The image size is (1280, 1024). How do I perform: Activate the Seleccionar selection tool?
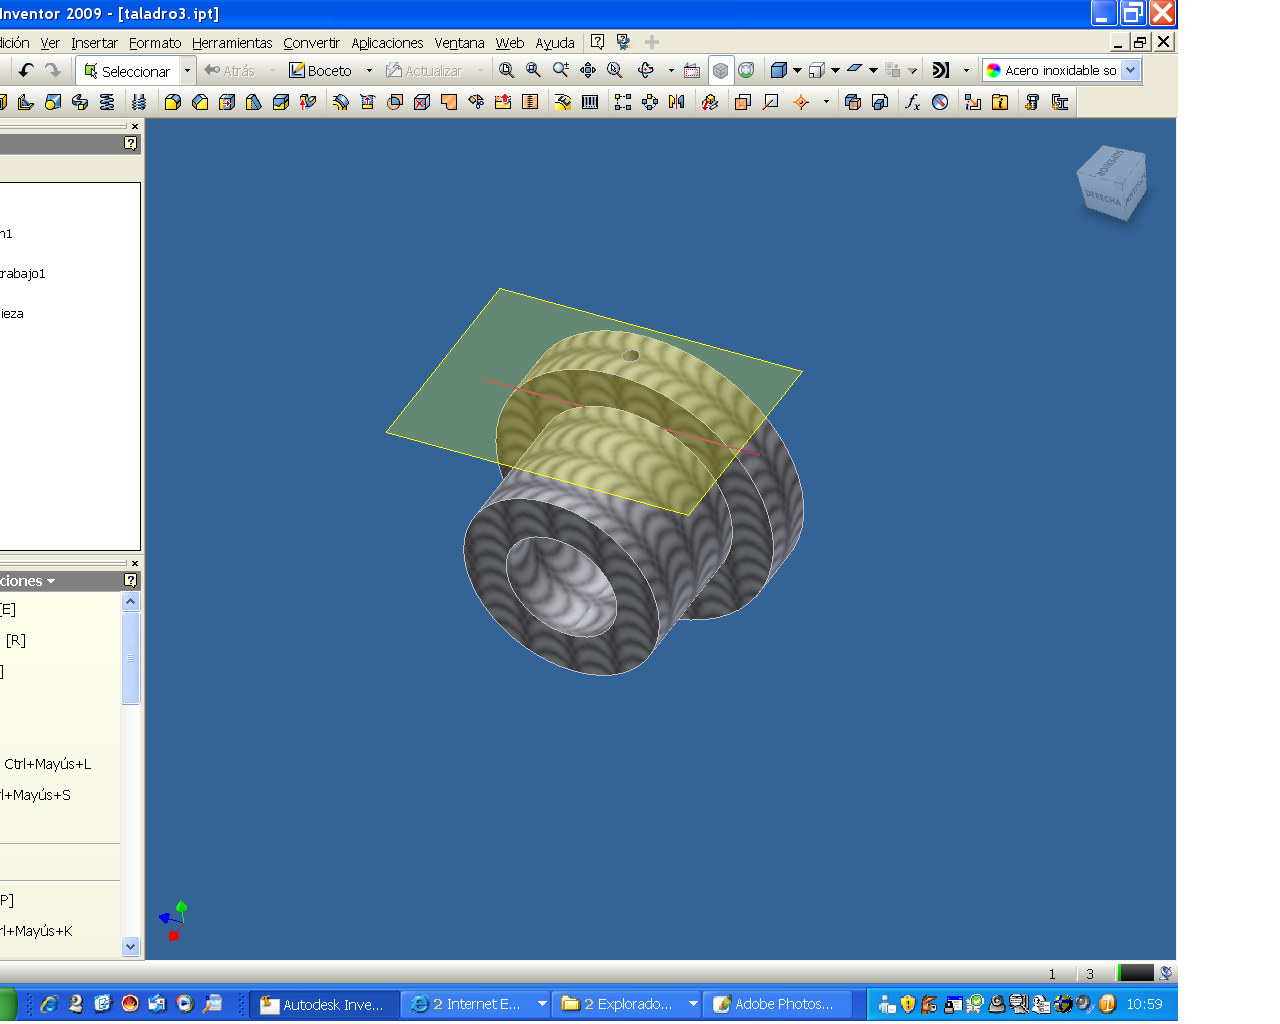coord(127,71)
